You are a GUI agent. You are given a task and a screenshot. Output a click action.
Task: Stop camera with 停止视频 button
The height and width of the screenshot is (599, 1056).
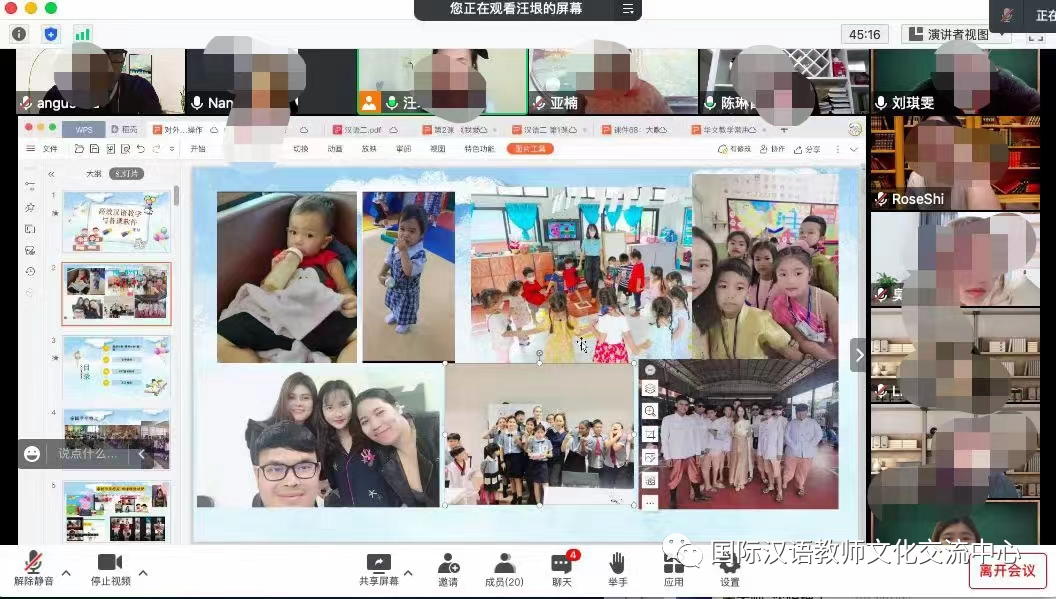point(110,569)
